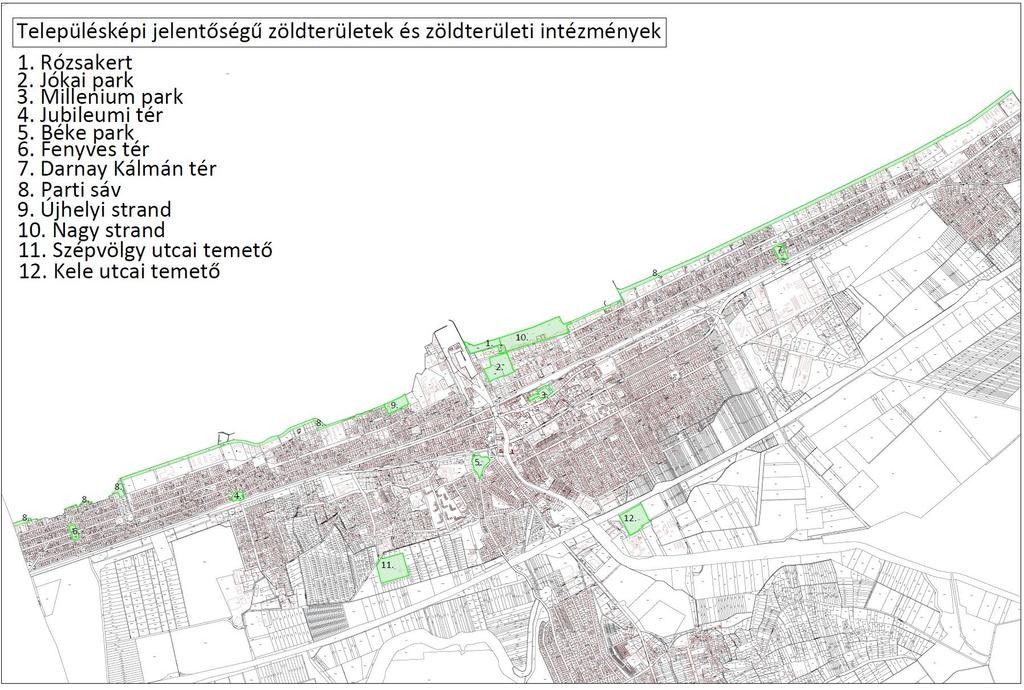Click legend entry '8. Parti sáv'
Image resolution: width=1024 pixels, height=690 pixels.
(69, 190)
